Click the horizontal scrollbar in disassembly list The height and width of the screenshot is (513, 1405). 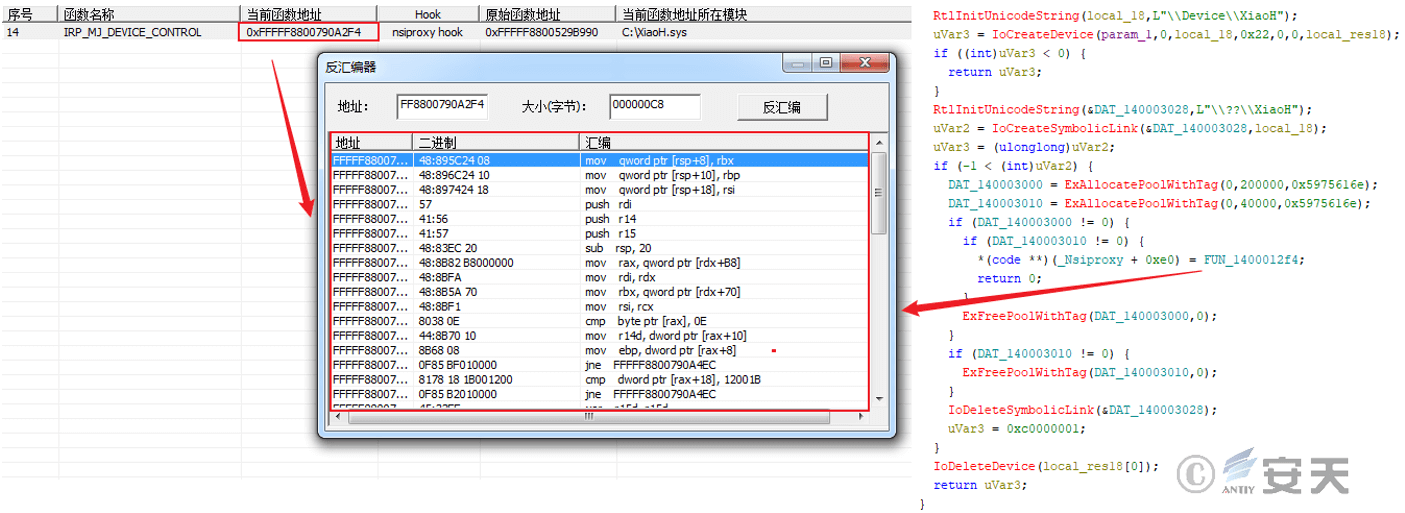point(600,417)
